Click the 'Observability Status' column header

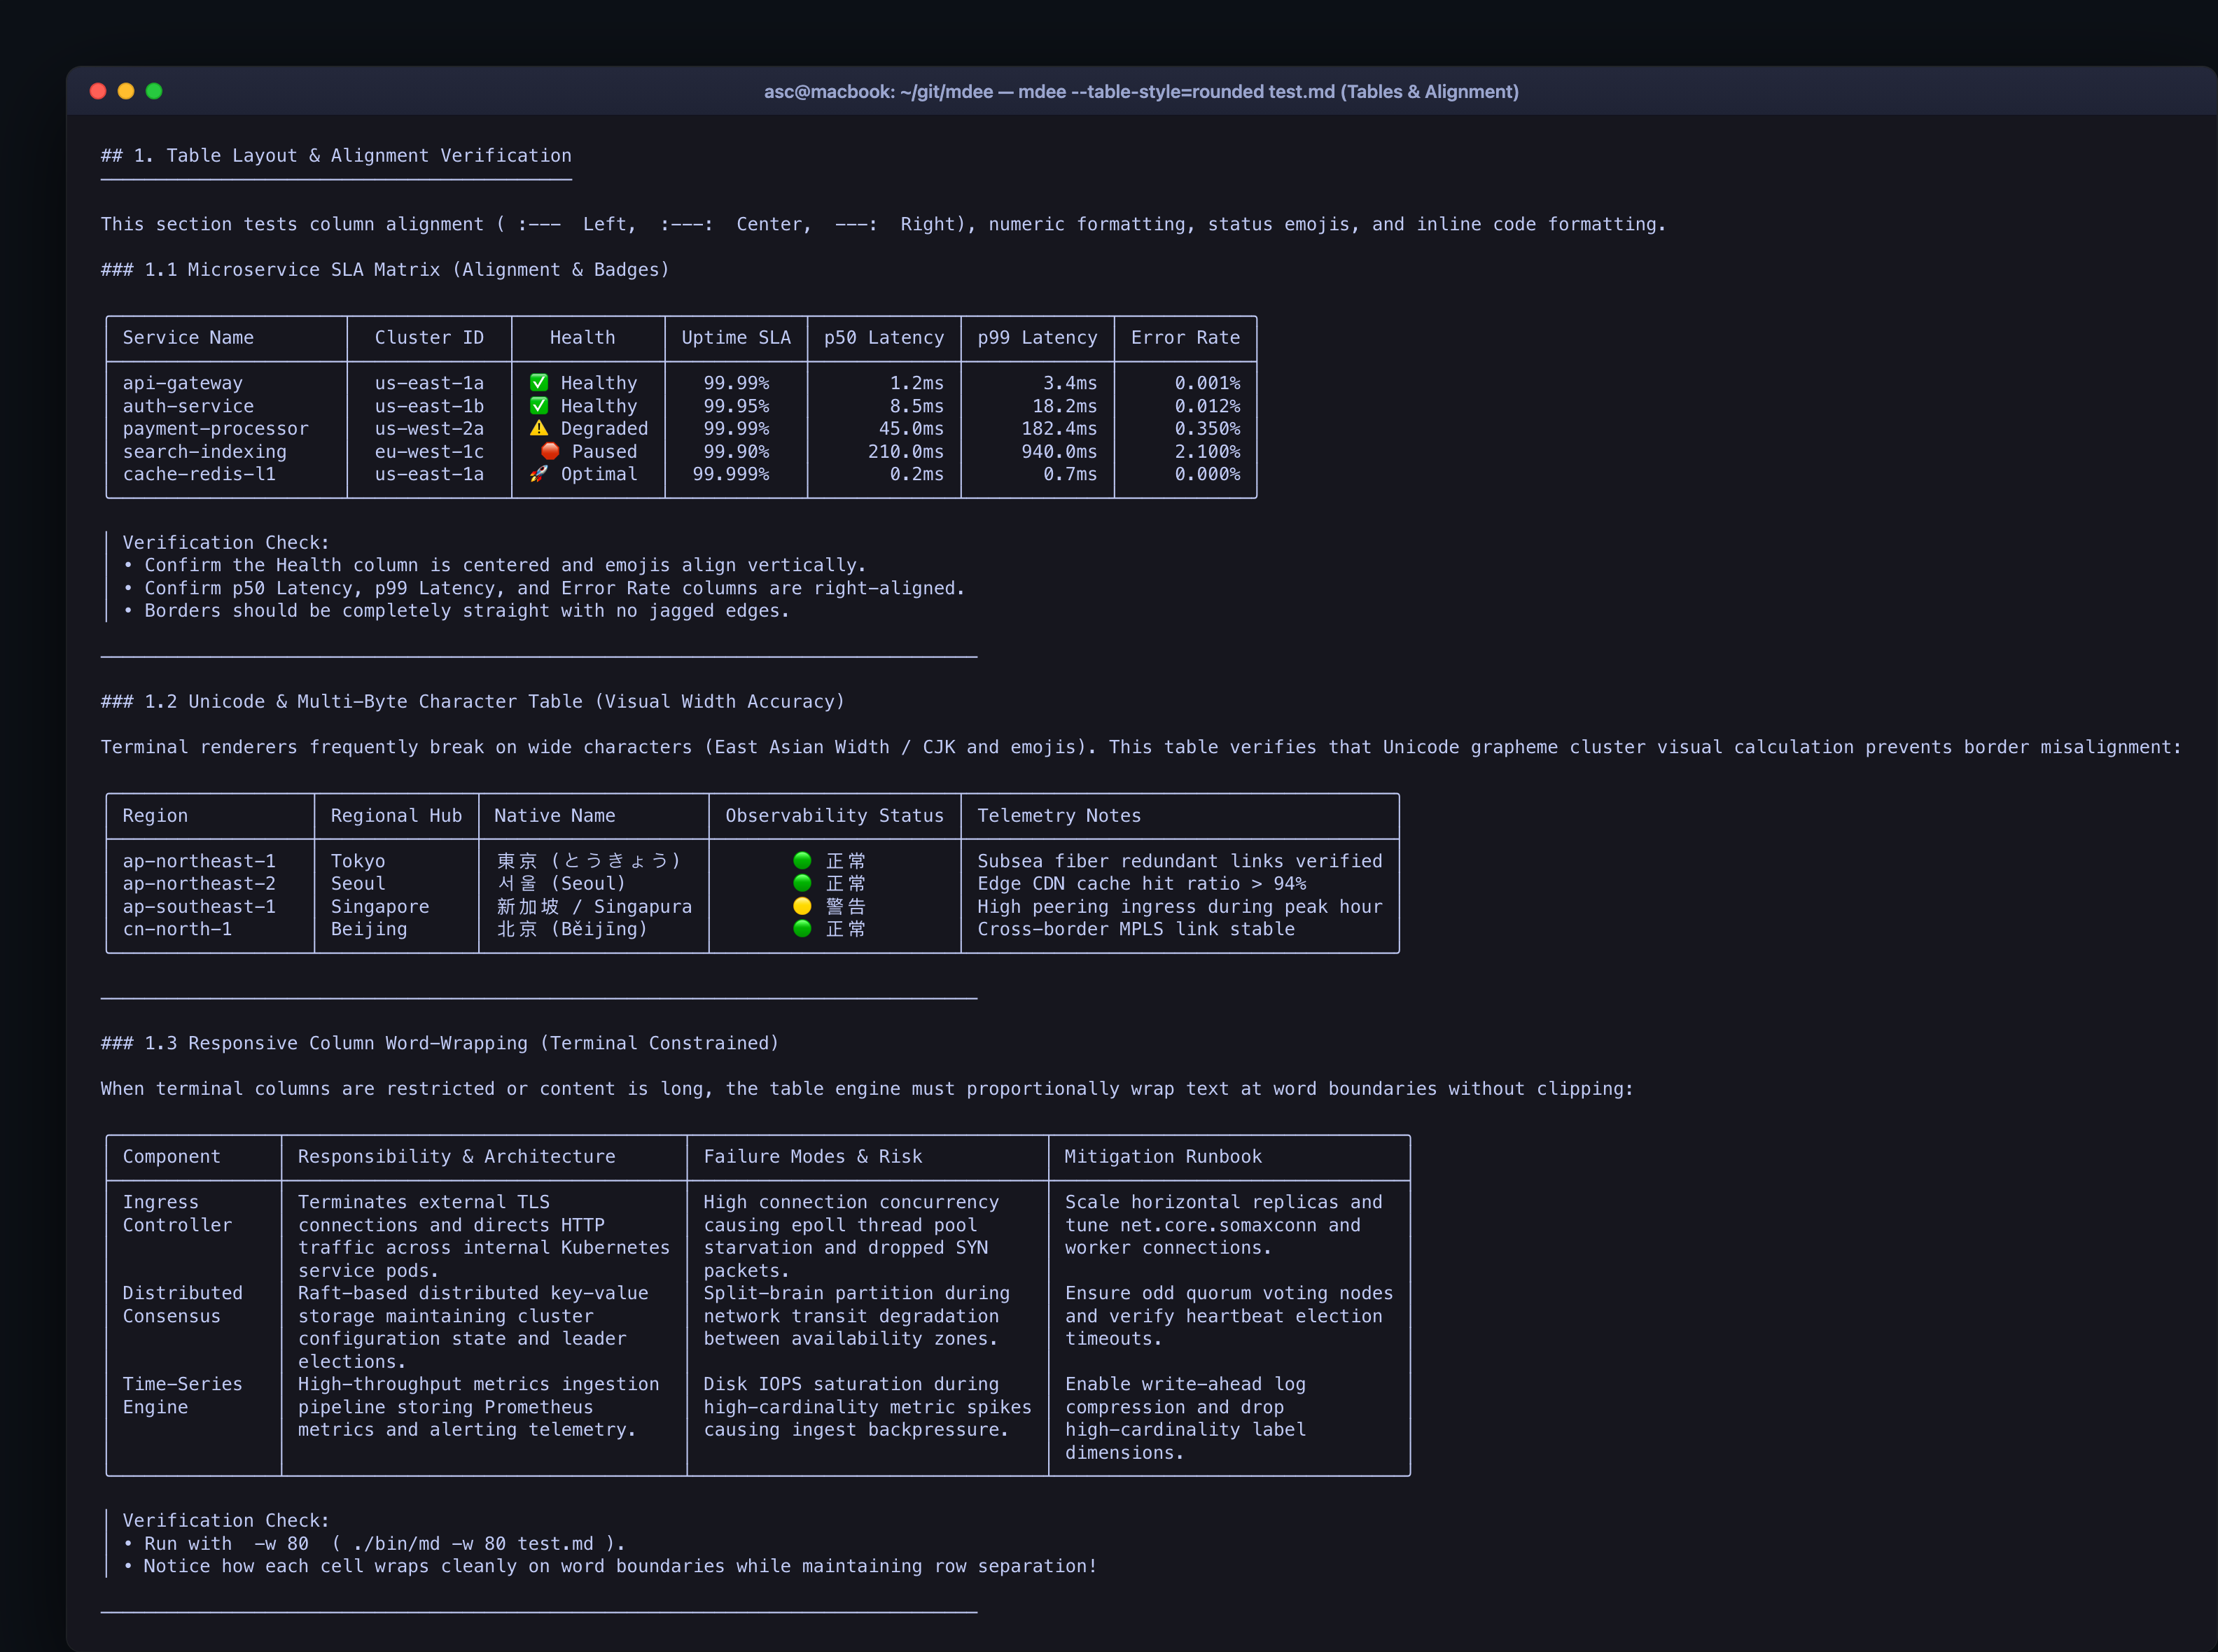click(834, 816)
